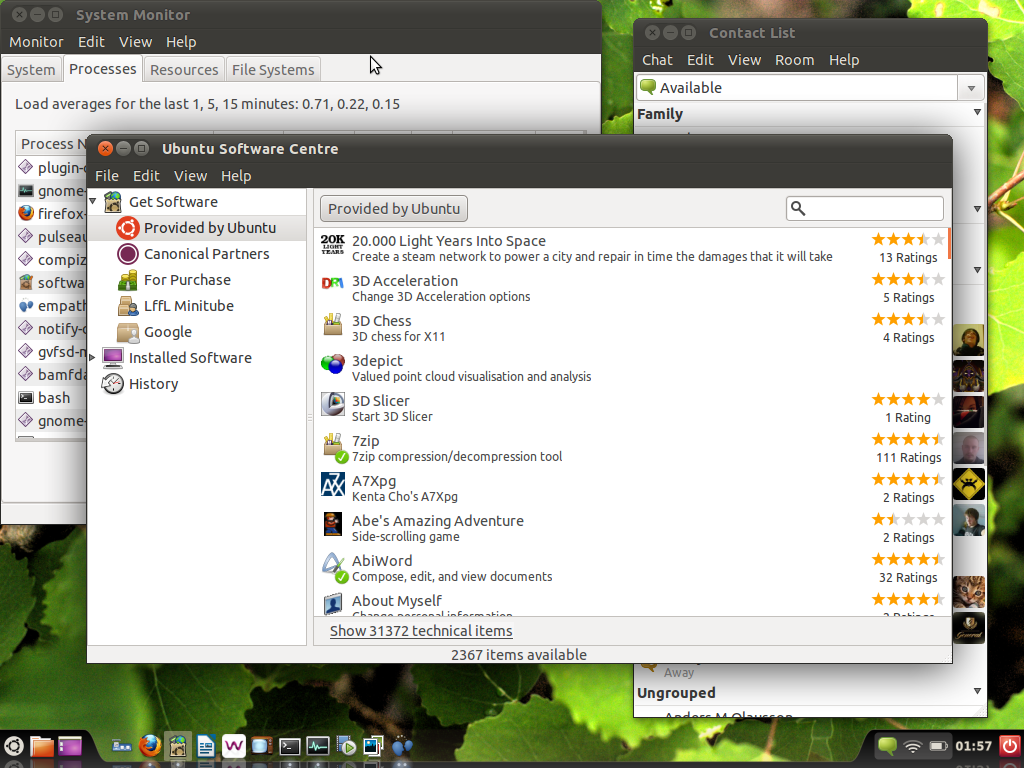The image size is (1024, 768).
Task: Open the View menu in Software Centre
Action: [190, 176]
